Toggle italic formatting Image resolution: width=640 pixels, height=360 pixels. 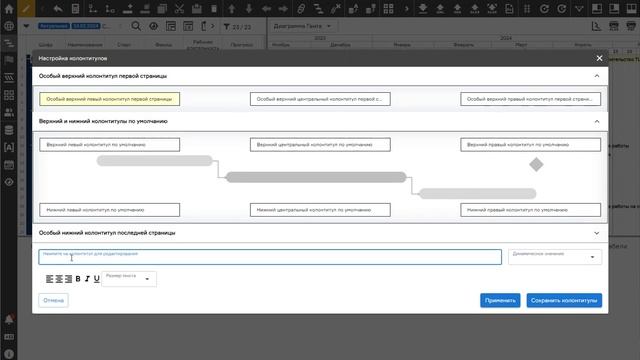(x=87, y=279)
